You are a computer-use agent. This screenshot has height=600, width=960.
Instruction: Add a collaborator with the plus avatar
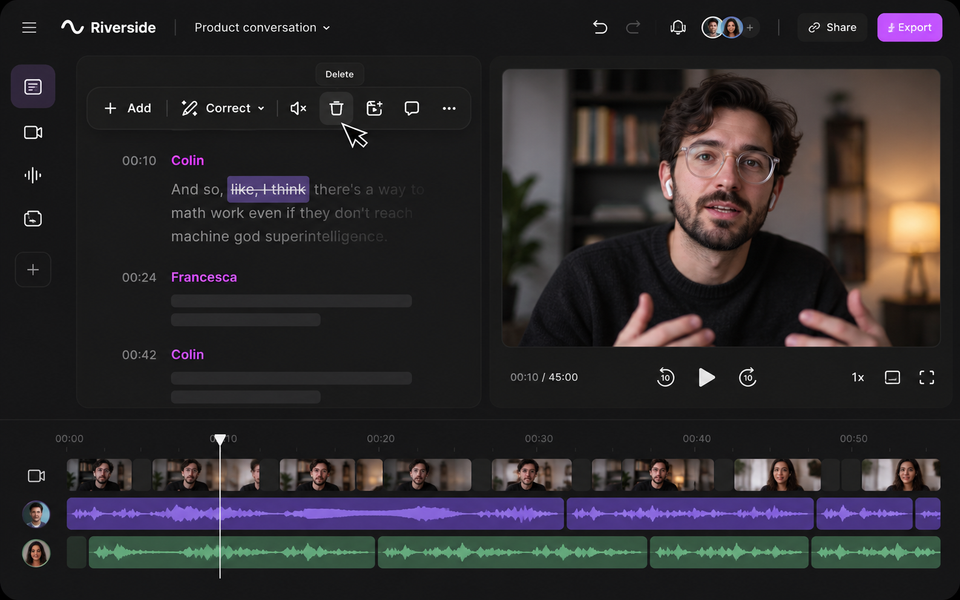point(750,28)
